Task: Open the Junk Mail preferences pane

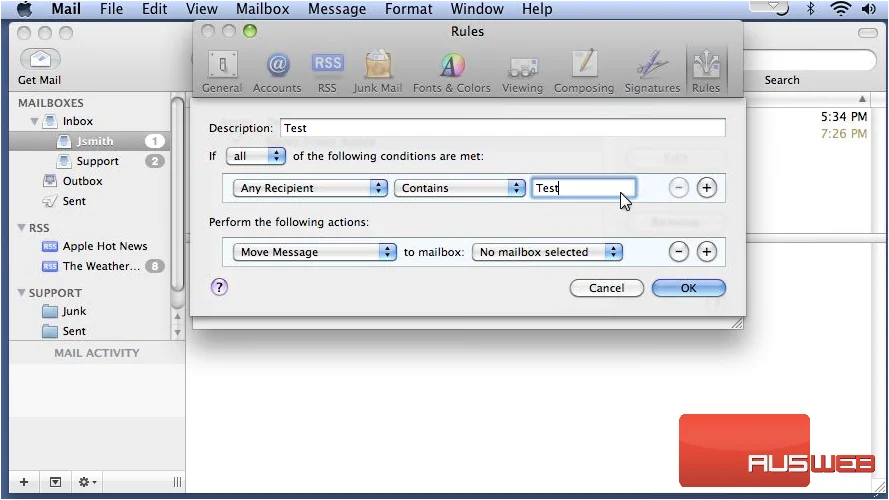Action: point(378,71)
